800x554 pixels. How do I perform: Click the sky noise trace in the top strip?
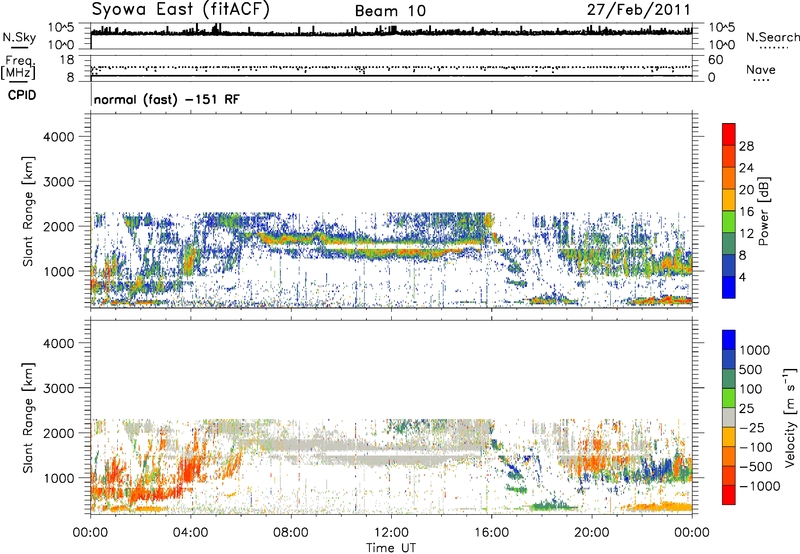[x=391, y=33]
